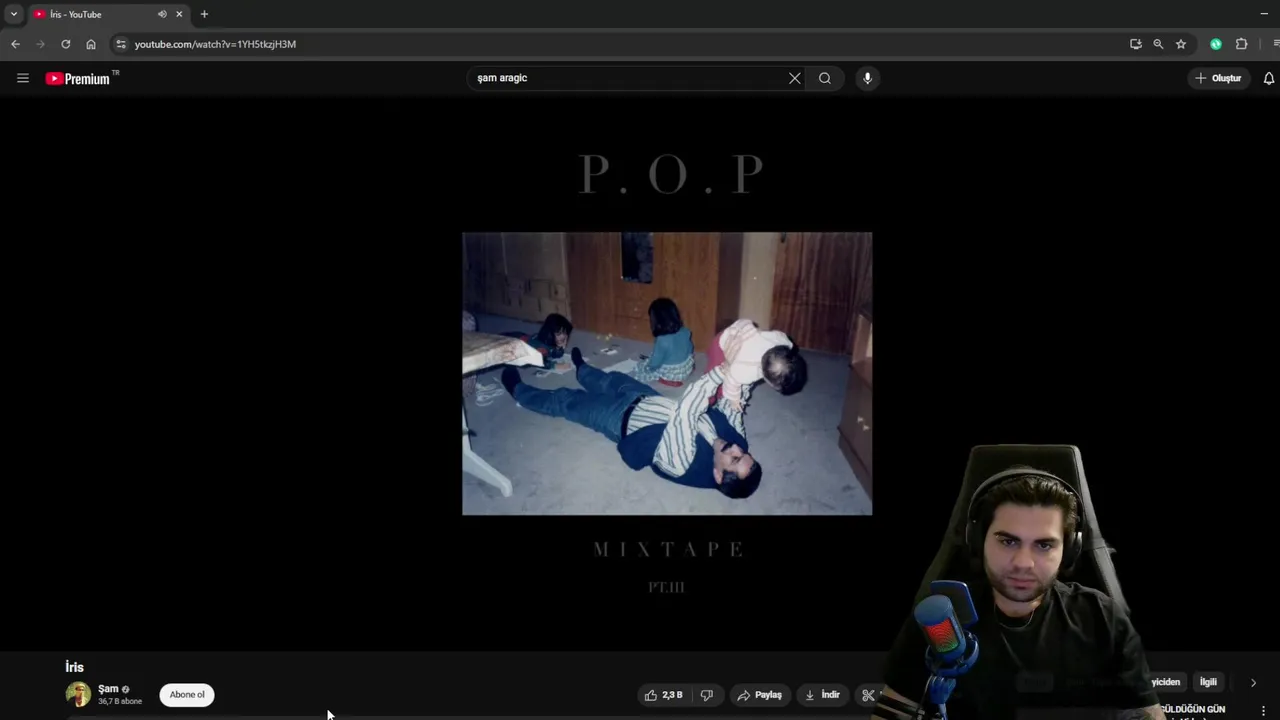Screen dimensions: 1280x720
Task: Open the green extension icon
Action: [1216, 44]
